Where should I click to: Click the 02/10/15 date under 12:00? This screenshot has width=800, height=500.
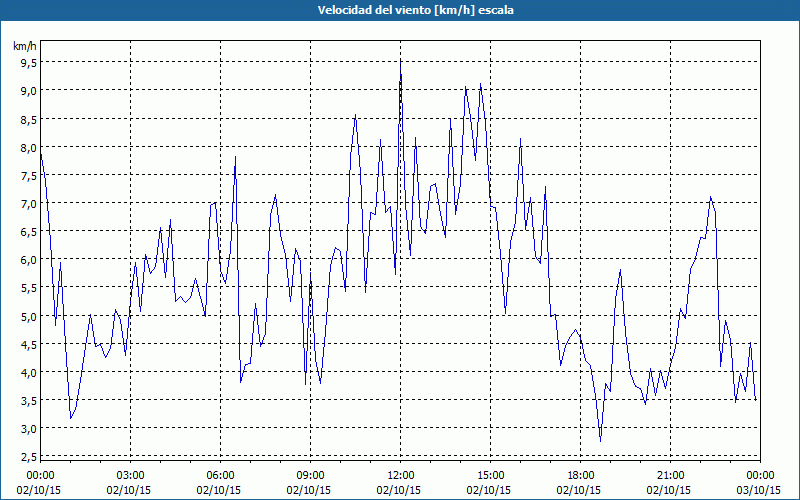[x=399, y=490]
